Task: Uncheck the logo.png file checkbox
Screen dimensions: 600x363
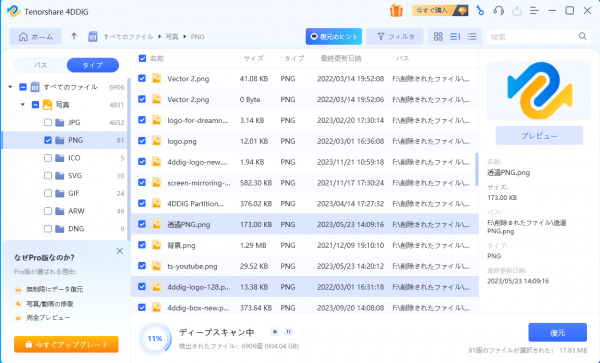Action: [x=142, y=141]
